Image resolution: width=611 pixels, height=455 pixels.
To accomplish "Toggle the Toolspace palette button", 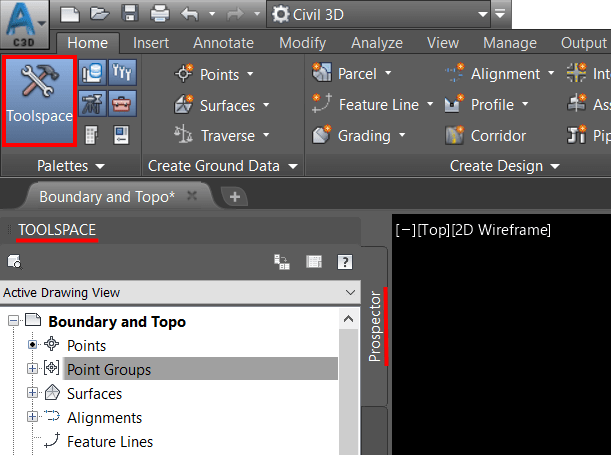I will click(39, 101).
